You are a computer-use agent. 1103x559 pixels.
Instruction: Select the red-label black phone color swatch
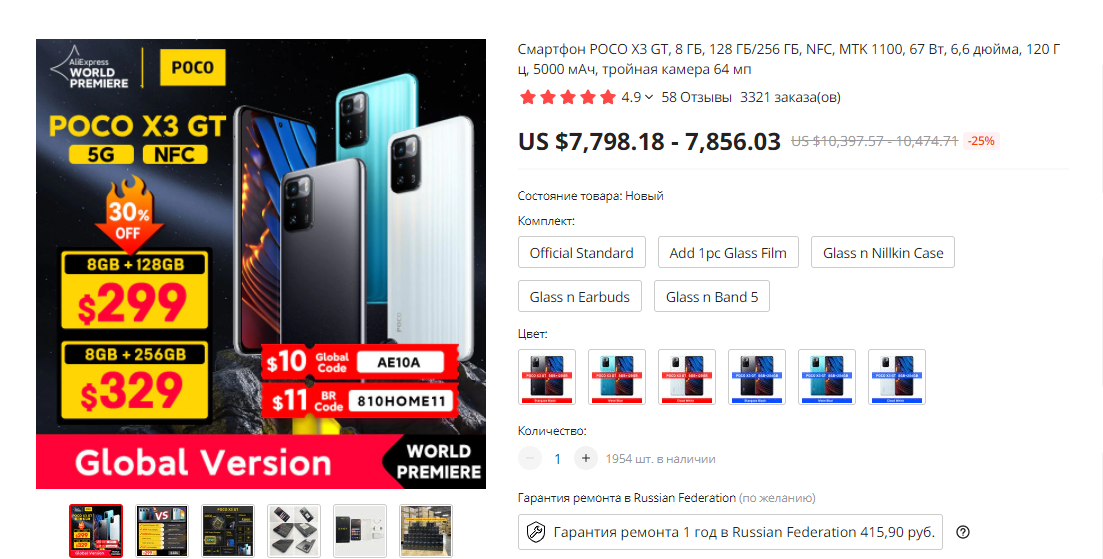(547, 377)
